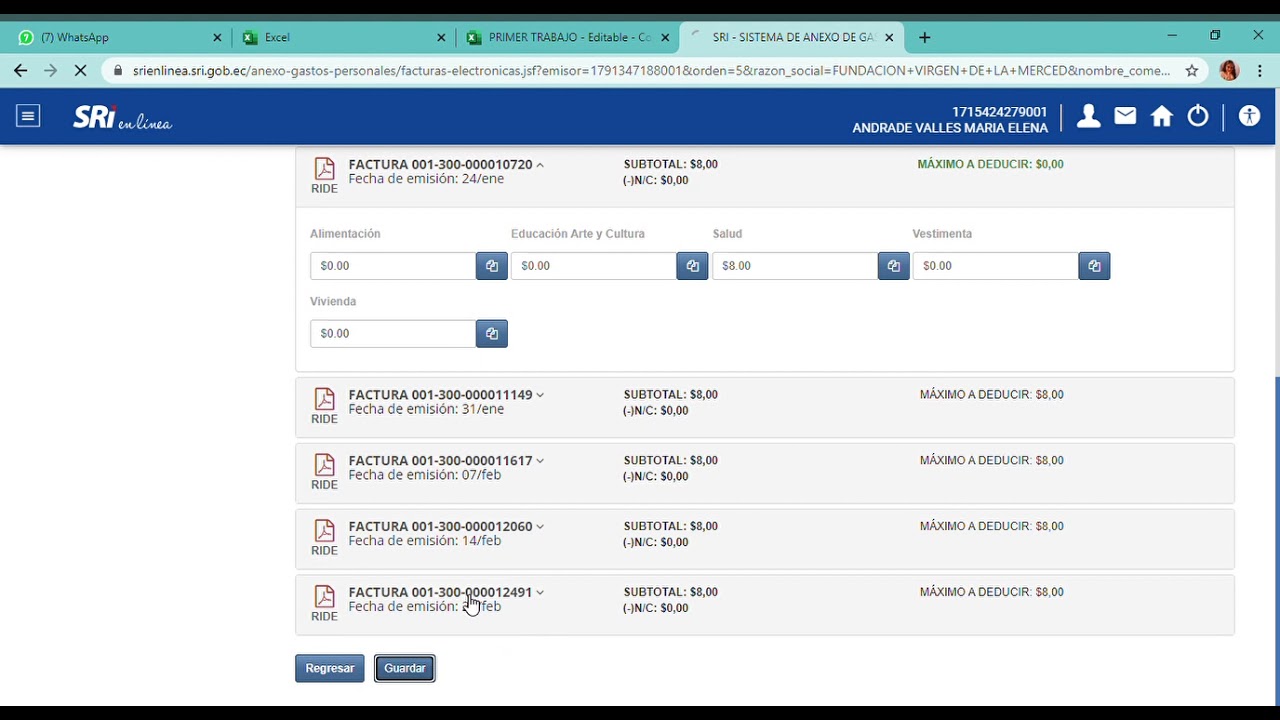The width and height of the screenshot is (1280, 720).
Task: Click the Salud amount field
Action: point(795,266)
